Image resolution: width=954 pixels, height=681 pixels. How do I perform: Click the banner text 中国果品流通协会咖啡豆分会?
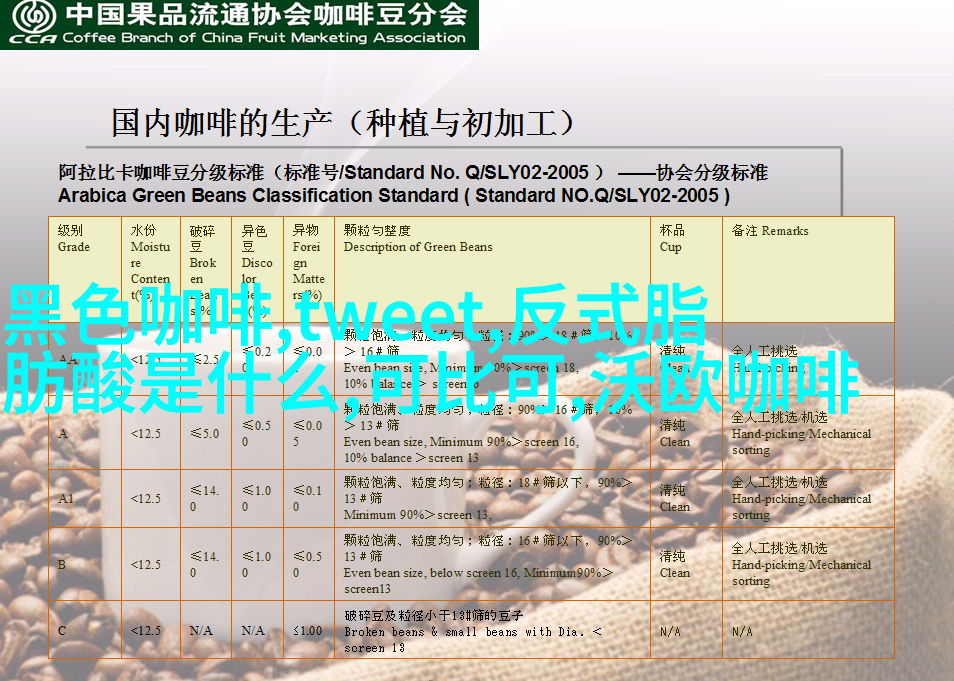[x=266, y=15]
